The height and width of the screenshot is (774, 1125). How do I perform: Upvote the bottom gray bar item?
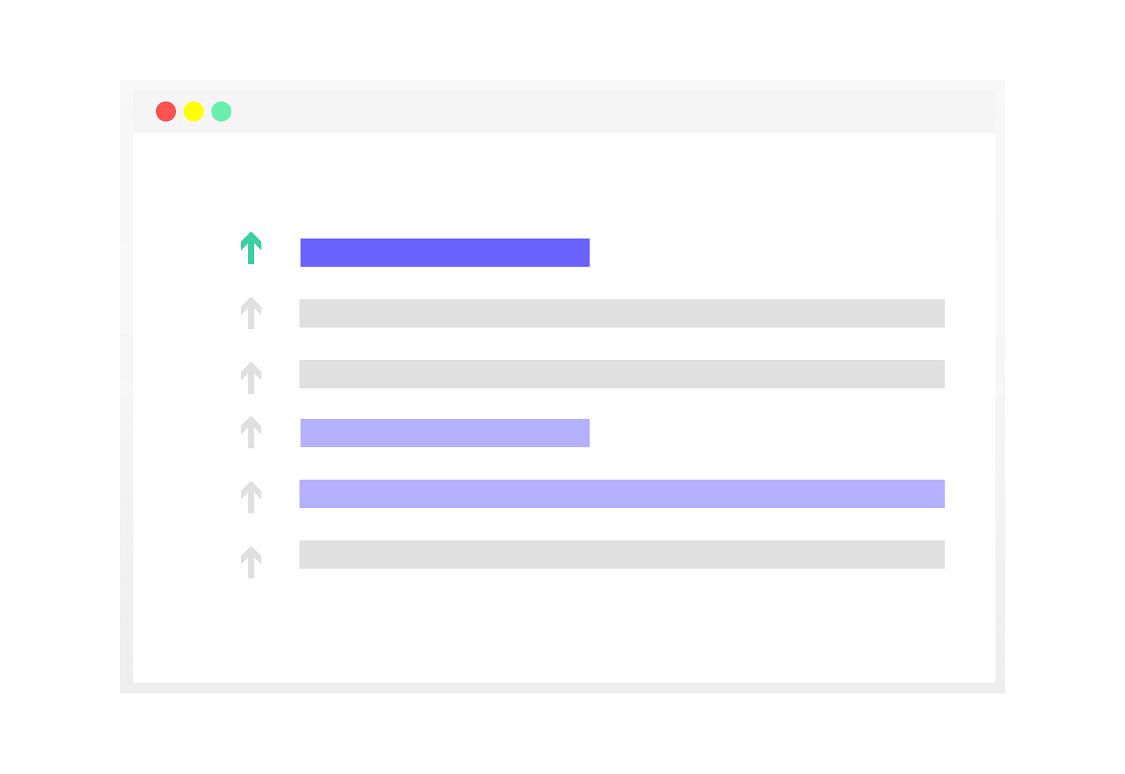pyautogui.click(x=251, y=562)
